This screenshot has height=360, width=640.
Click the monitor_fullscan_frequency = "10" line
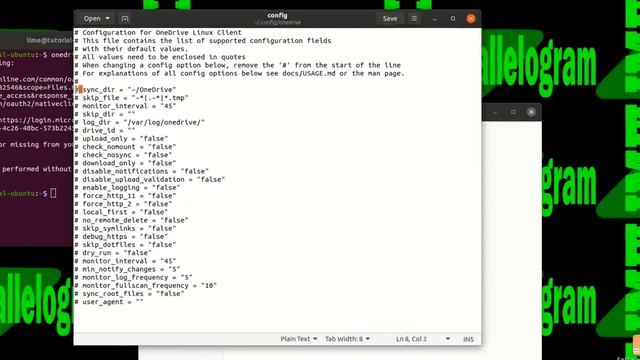(146, 285)
